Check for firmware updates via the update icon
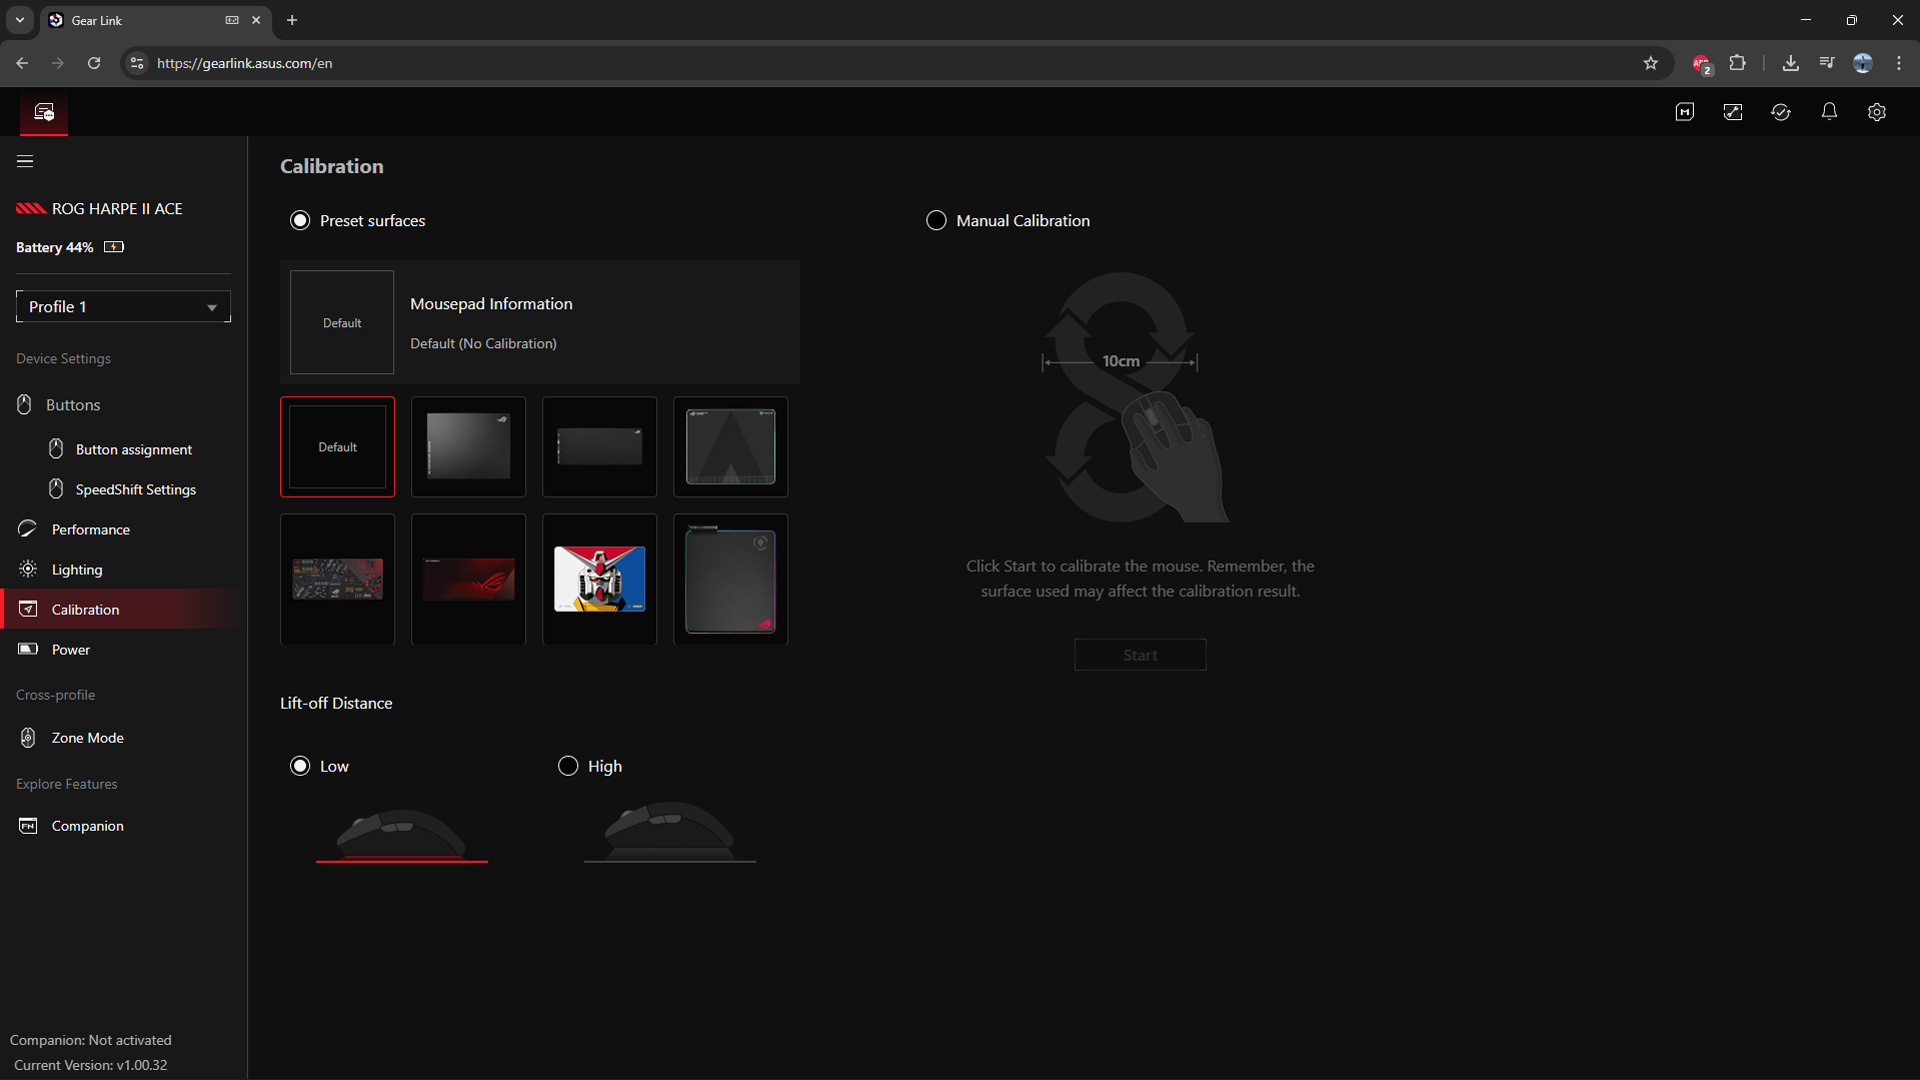The height and width of the screenshot is (1080, 1920). (x=1781, y=112)
